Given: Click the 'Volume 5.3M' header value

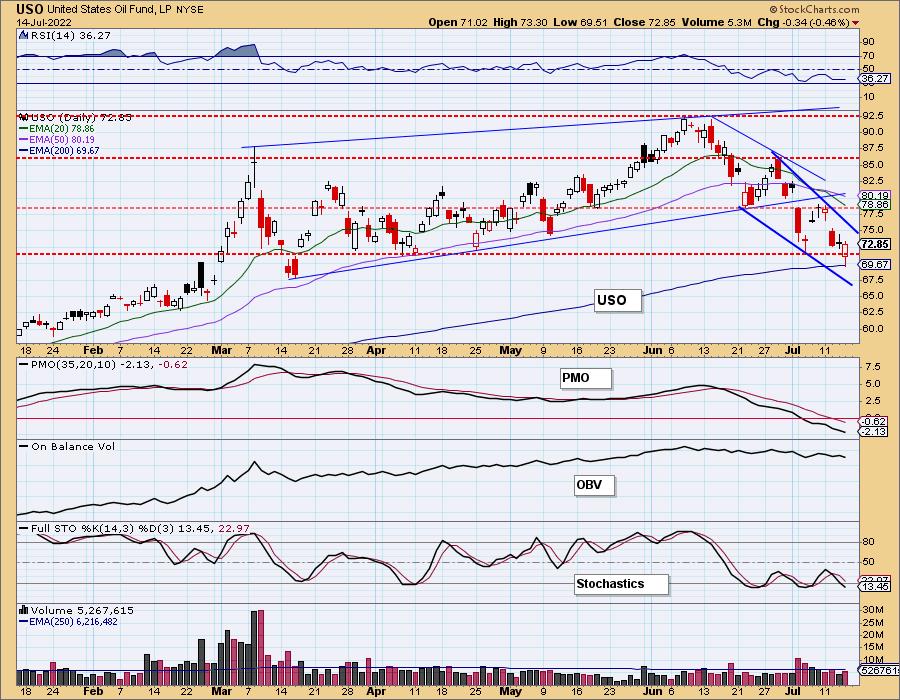Looking at the screenshot, I should 716,22.
